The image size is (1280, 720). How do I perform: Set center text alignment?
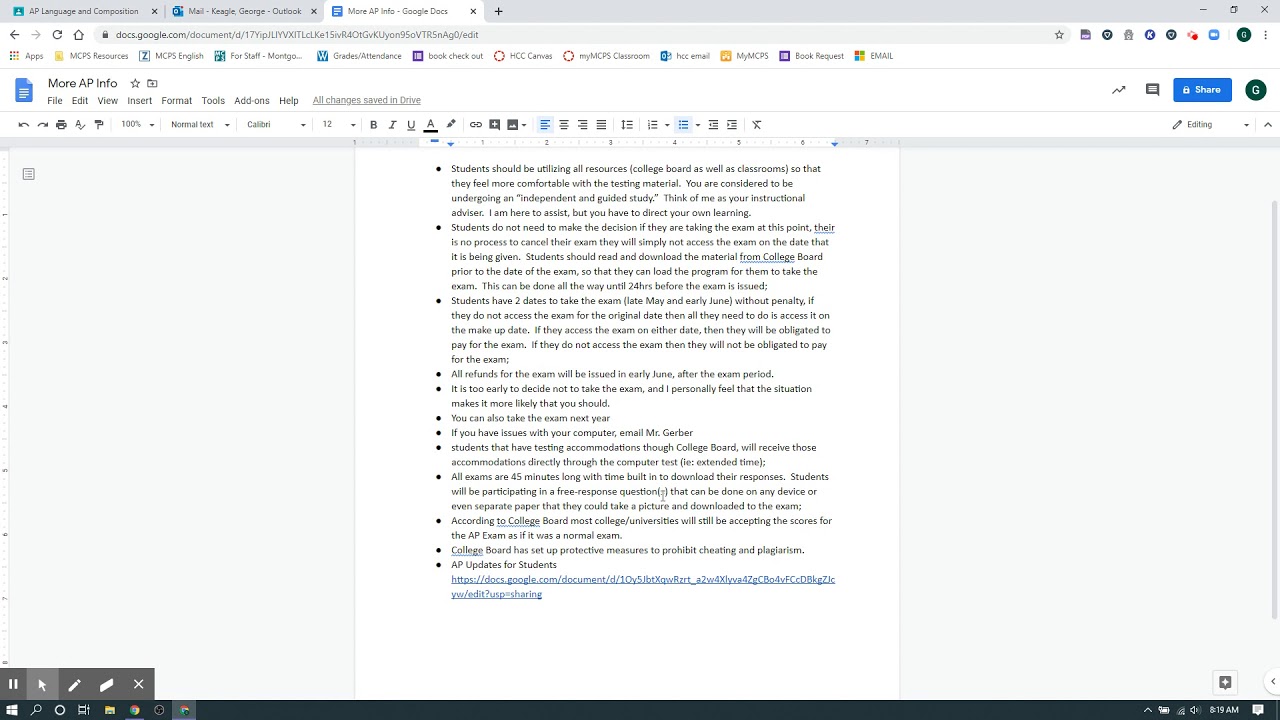click(564, 124)
